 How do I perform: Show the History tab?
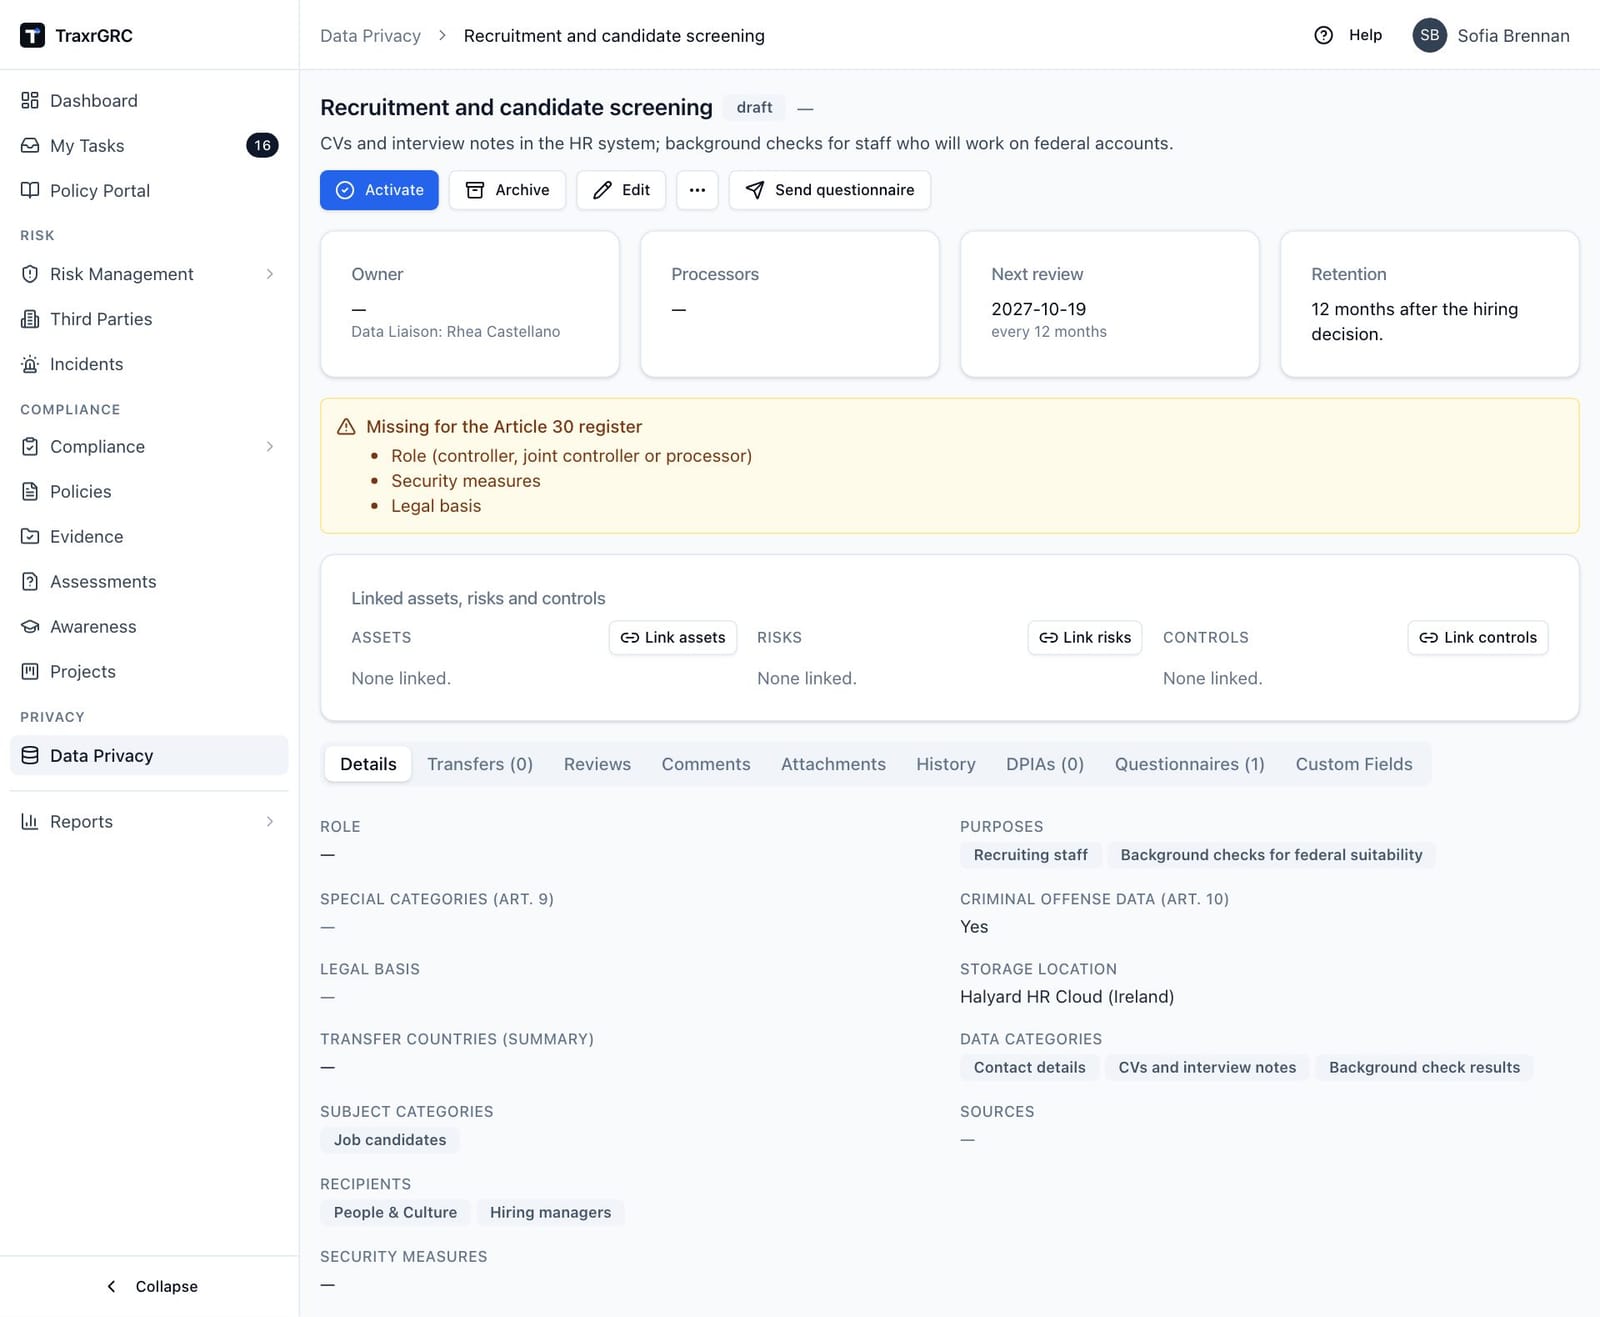pyautogui.click(x=946, y=764)
